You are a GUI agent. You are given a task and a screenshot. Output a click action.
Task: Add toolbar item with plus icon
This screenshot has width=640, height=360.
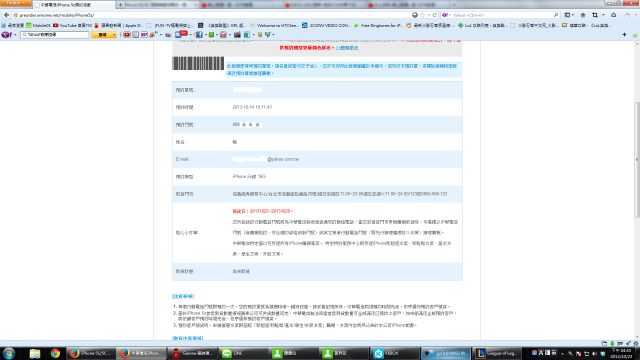click(x=624, y=35)
